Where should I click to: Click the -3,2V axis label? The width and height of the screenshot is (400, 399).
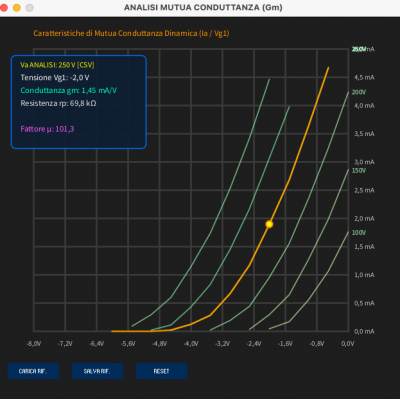(222, 344)
